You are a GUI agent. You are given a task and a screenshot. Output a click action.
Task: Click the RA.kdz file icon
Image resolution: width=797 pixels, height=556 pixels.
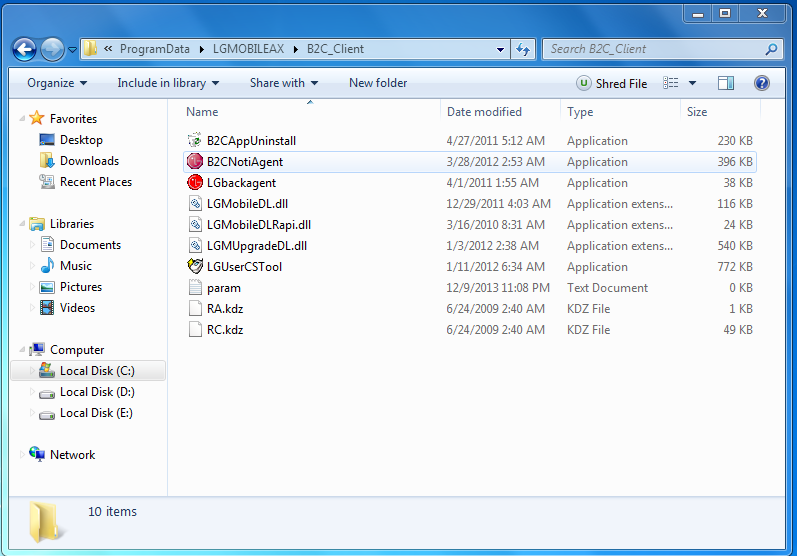click(x=195, y=308)
